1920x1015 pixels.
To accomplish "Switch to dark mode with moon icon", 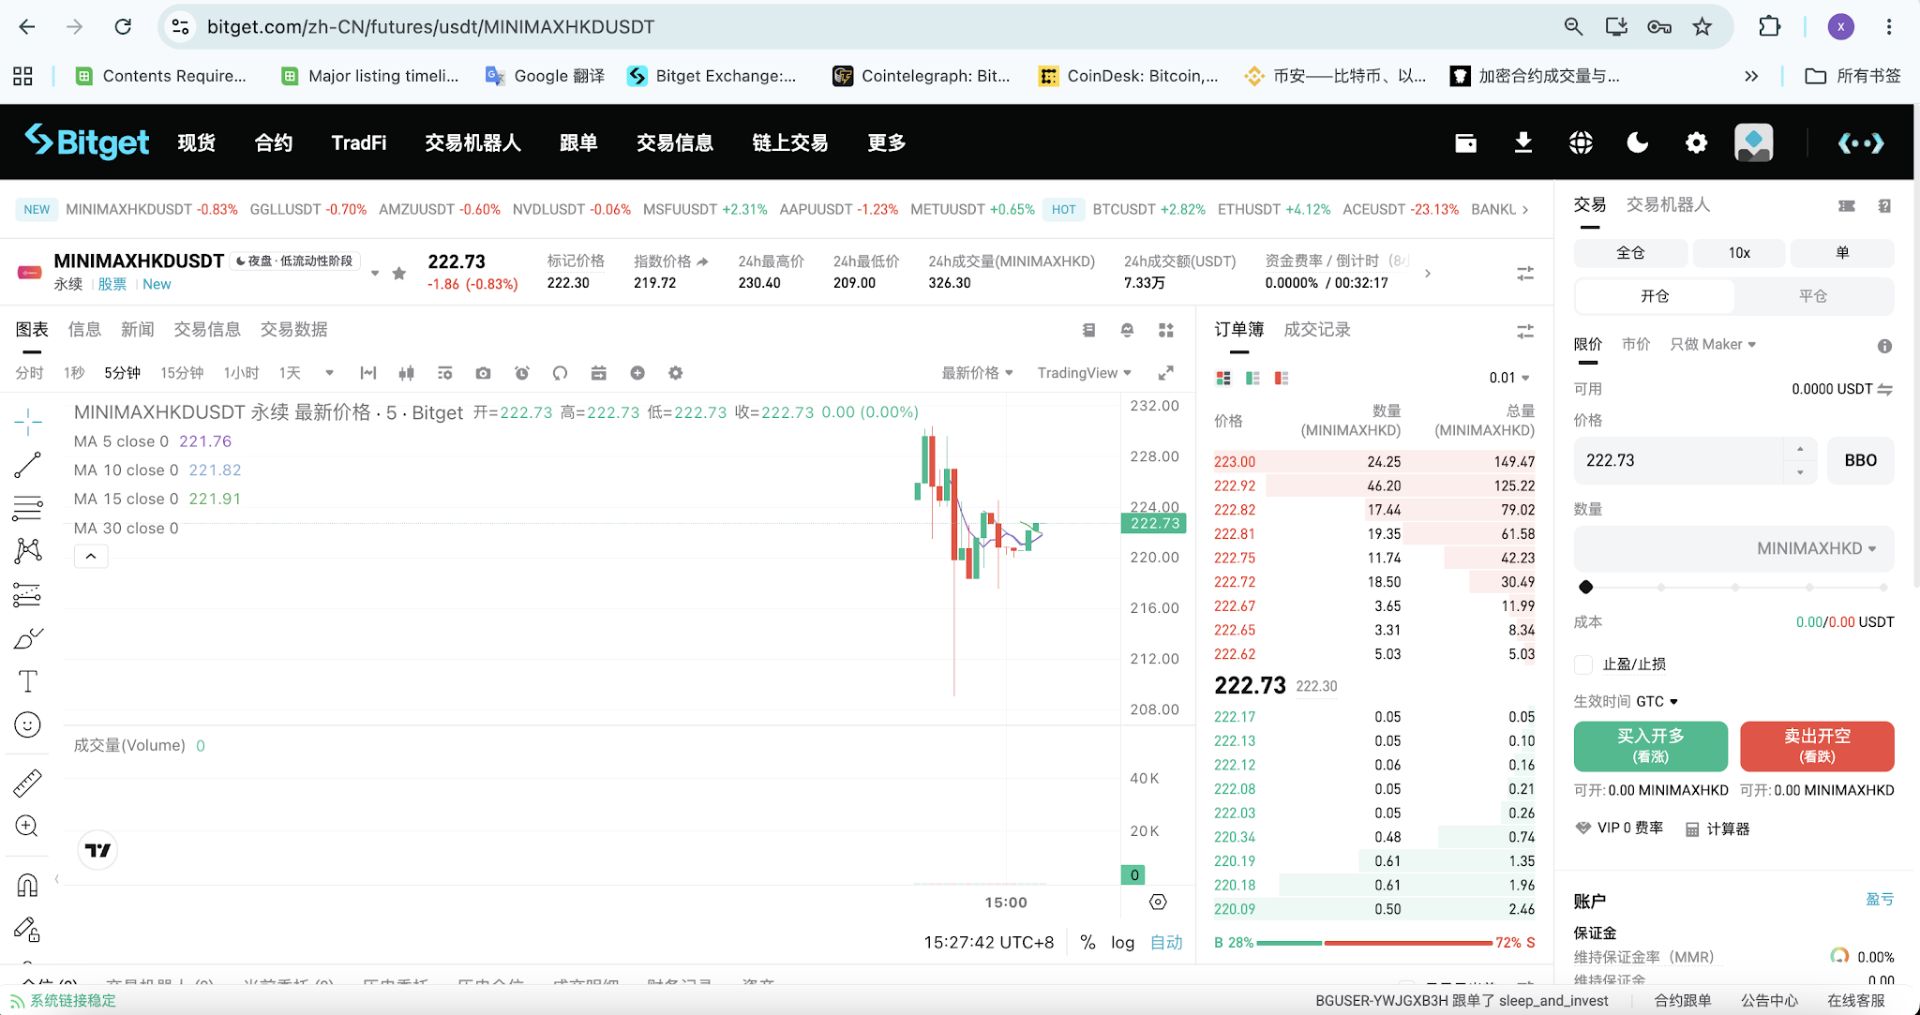I will (x=1638, y=143).
